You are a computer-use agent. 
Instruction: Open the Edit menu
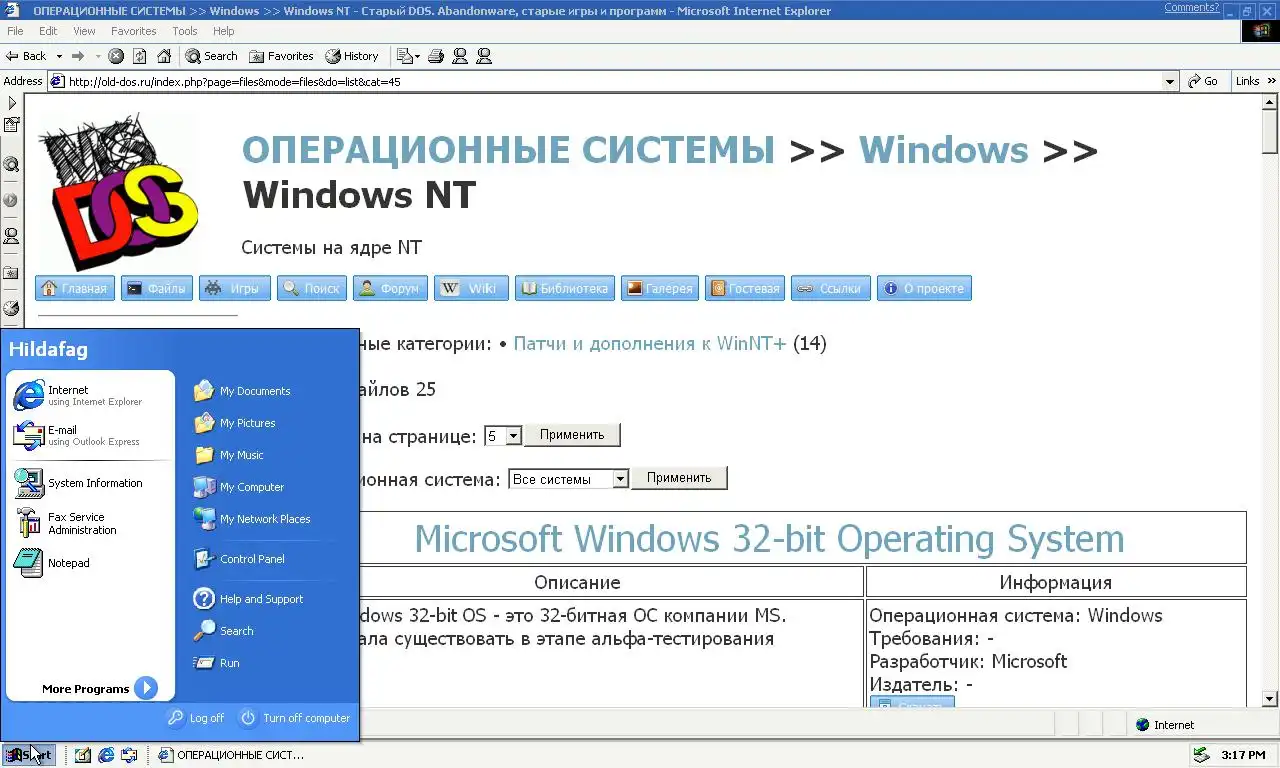click(48, 31)
